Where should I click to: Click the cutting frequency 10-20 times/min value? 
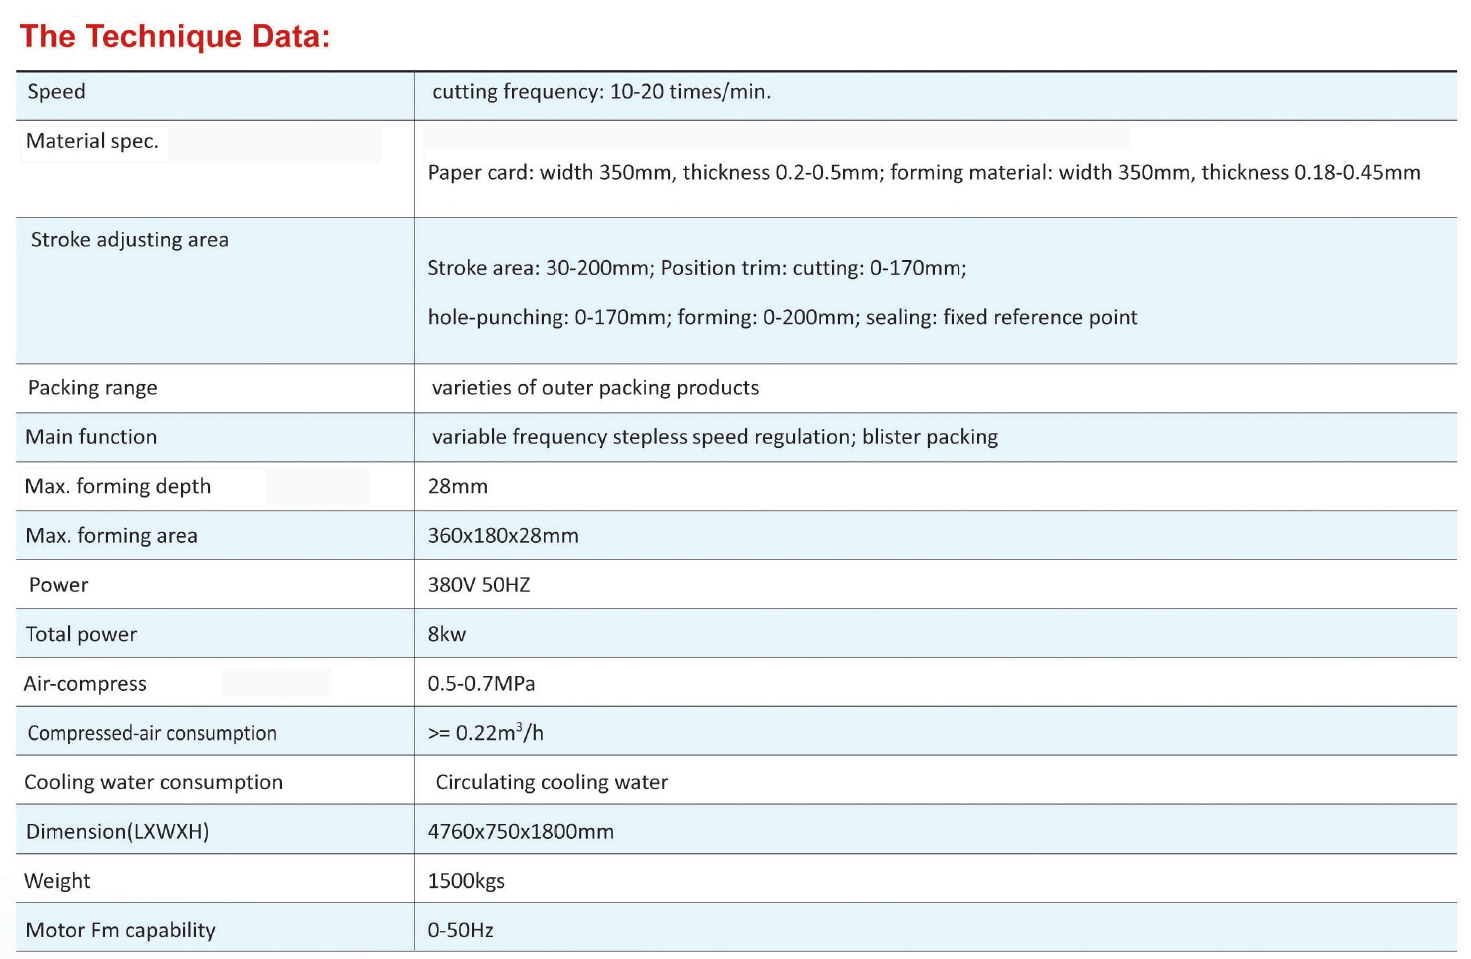pyautogui.click(x=601, y=92)
